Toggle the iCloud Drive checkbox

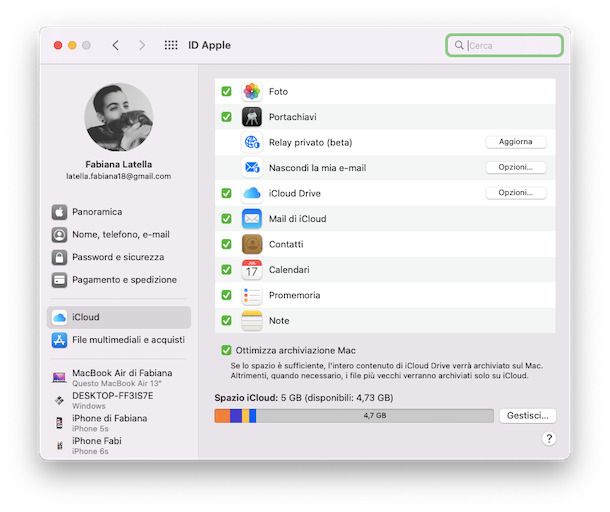(226, 193)
